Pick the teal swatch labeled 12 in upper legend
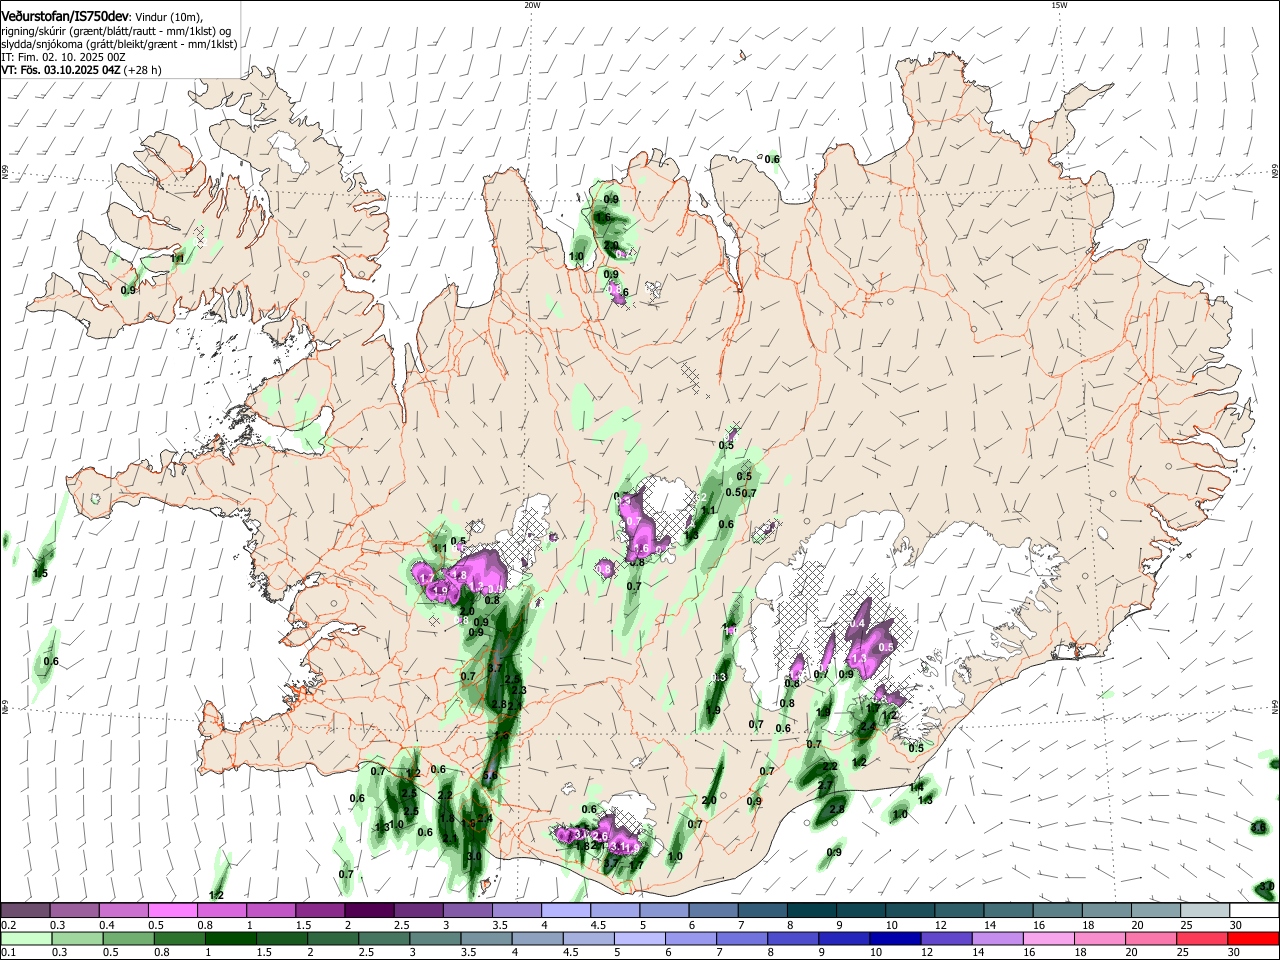Viewport: 1280px width, 960px height. click(x=959, y=911)
